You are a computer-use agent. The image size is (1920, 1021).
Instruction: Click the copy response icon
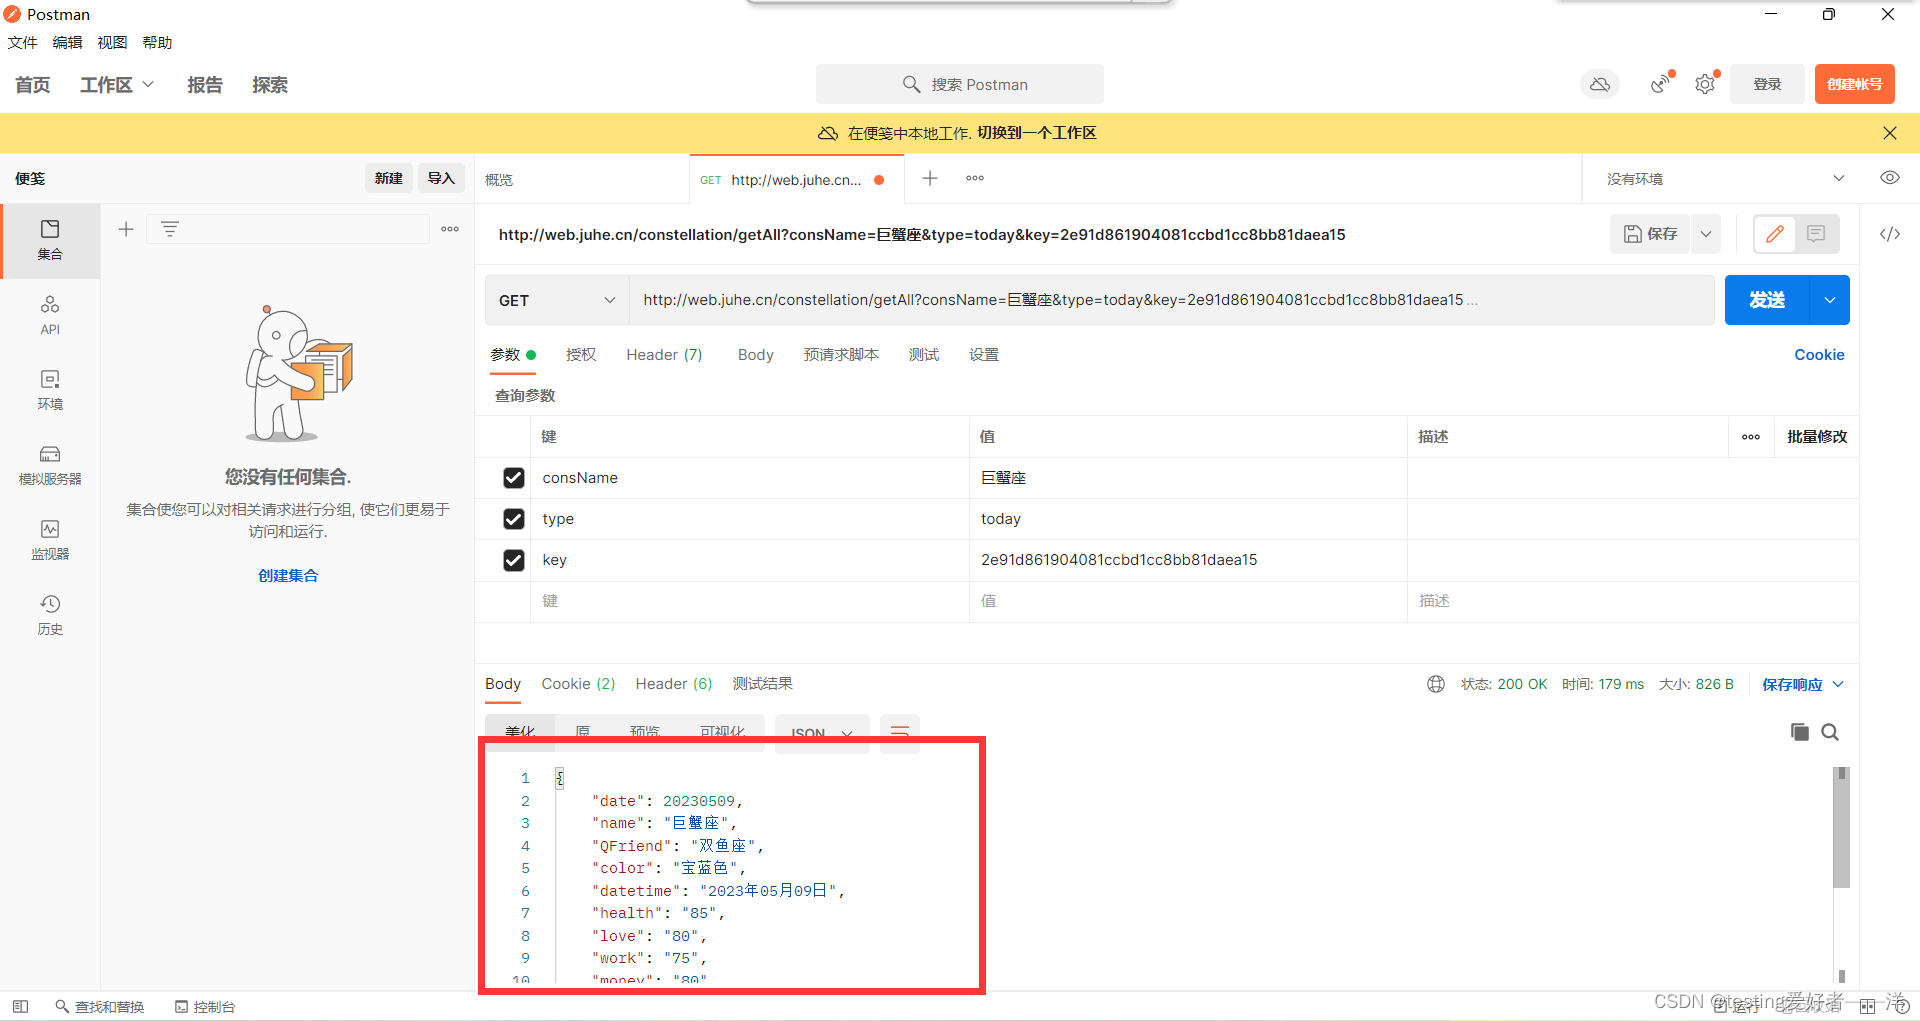tap(1800, 732)
